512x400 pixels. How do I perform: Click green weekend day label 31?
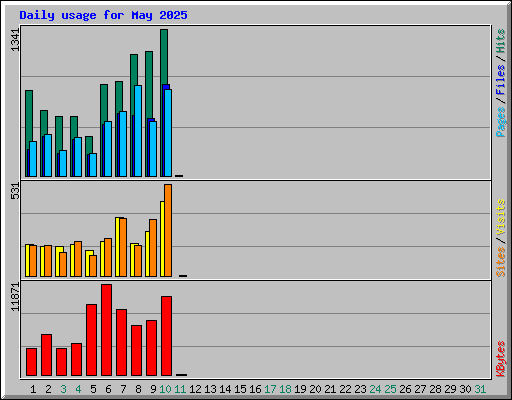point(480,389)
